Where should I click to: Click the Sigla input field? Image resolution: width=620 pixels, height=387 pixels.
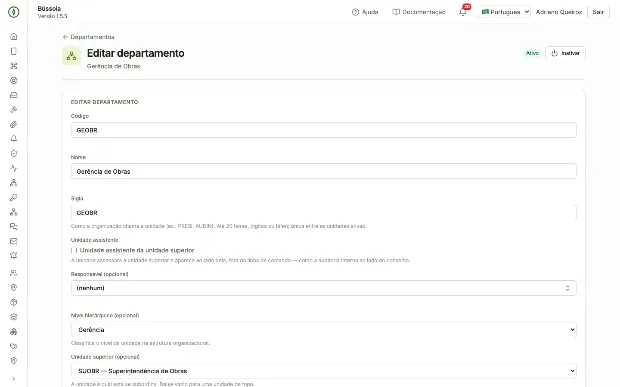point(323,213)
